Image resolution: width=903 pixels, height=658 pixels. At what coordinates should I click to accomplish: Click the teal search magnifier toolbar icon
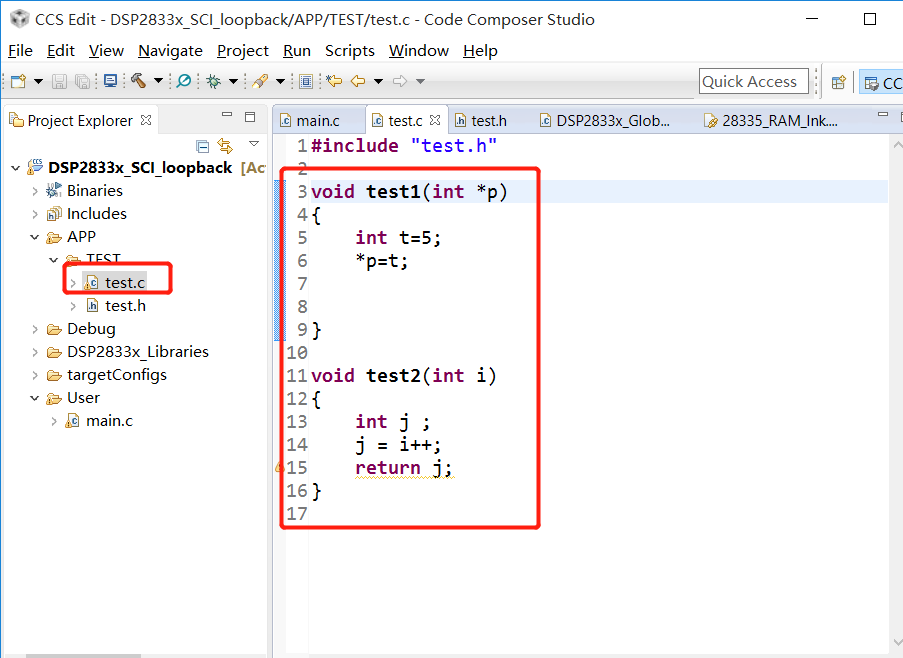[184, 81]
